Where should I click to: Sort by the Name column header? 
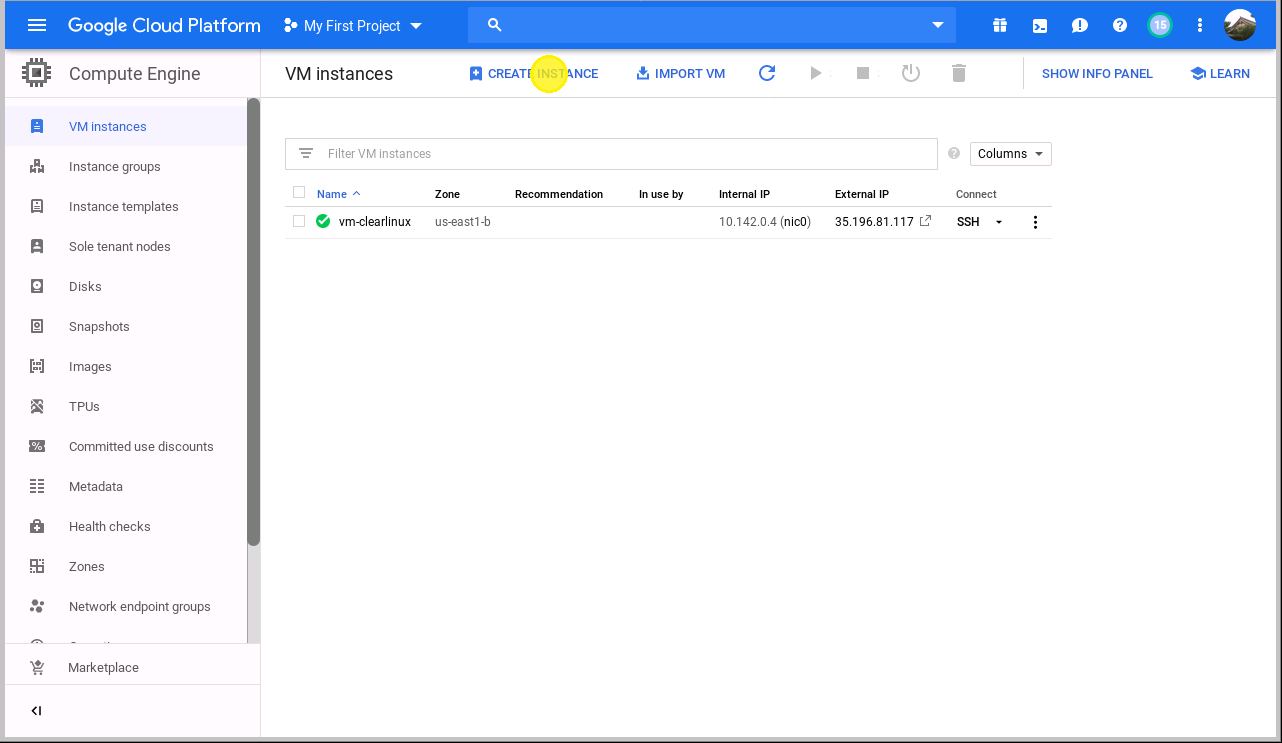point(338,194)
